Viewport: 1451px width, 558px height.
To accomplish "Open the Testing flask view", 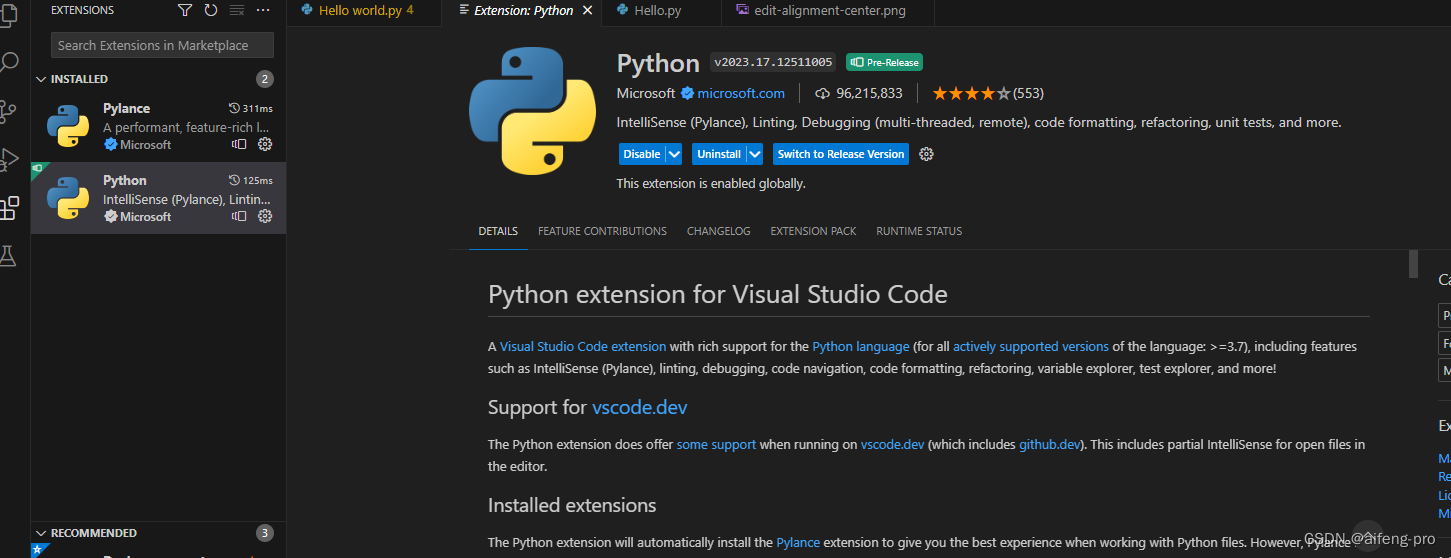I will pyautogui.click(x=9, y=255).
